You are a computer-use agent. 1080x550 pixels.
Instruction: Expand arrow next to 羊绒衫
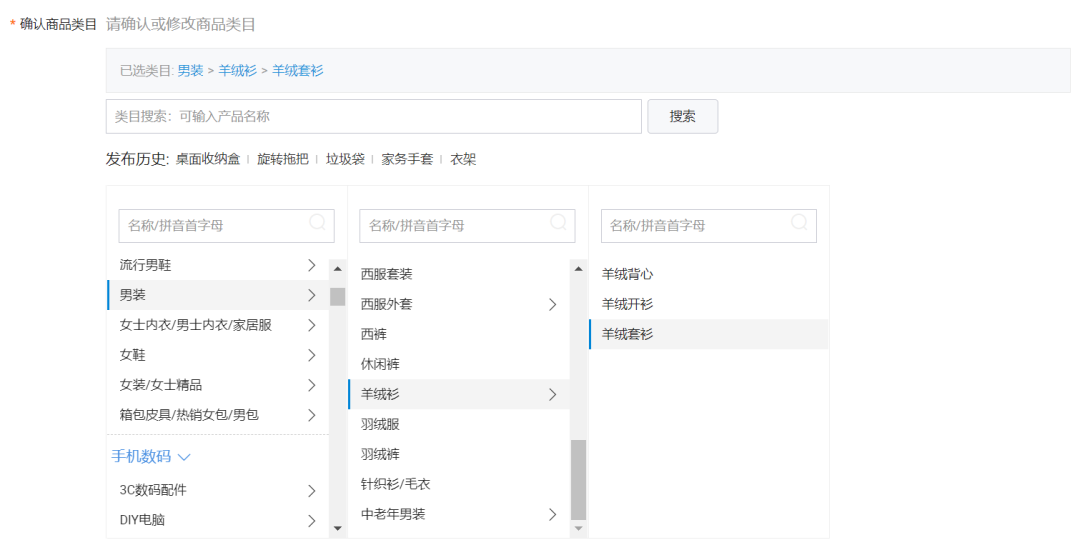(x=552, y=394)
